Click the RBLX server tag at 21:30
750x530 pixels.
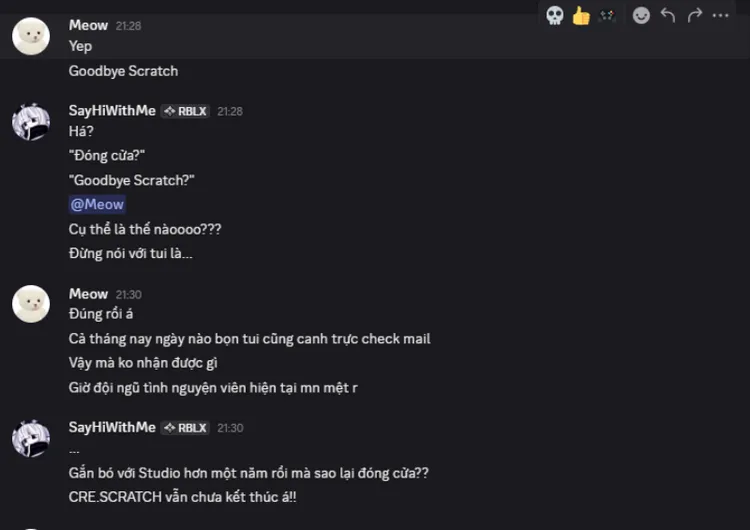click(x=185, y=428)
